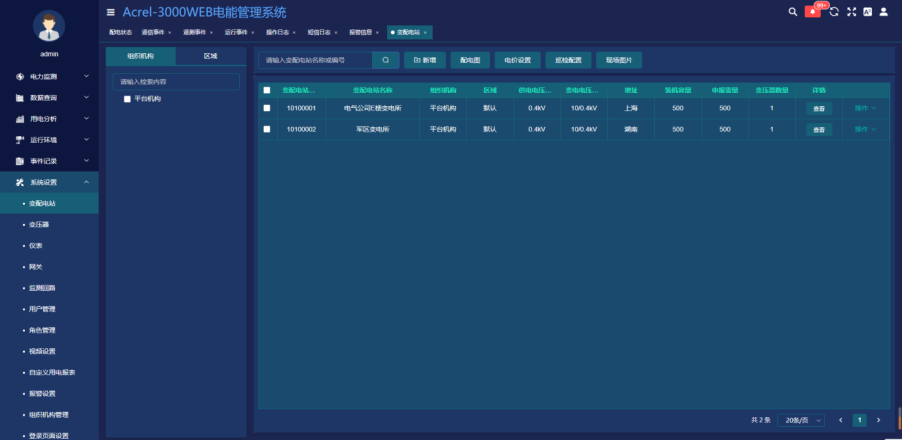This screenshot has width=902, height=440.
Task: Click the 请输入检索内容 organization search field
Action: click(176, 81)
